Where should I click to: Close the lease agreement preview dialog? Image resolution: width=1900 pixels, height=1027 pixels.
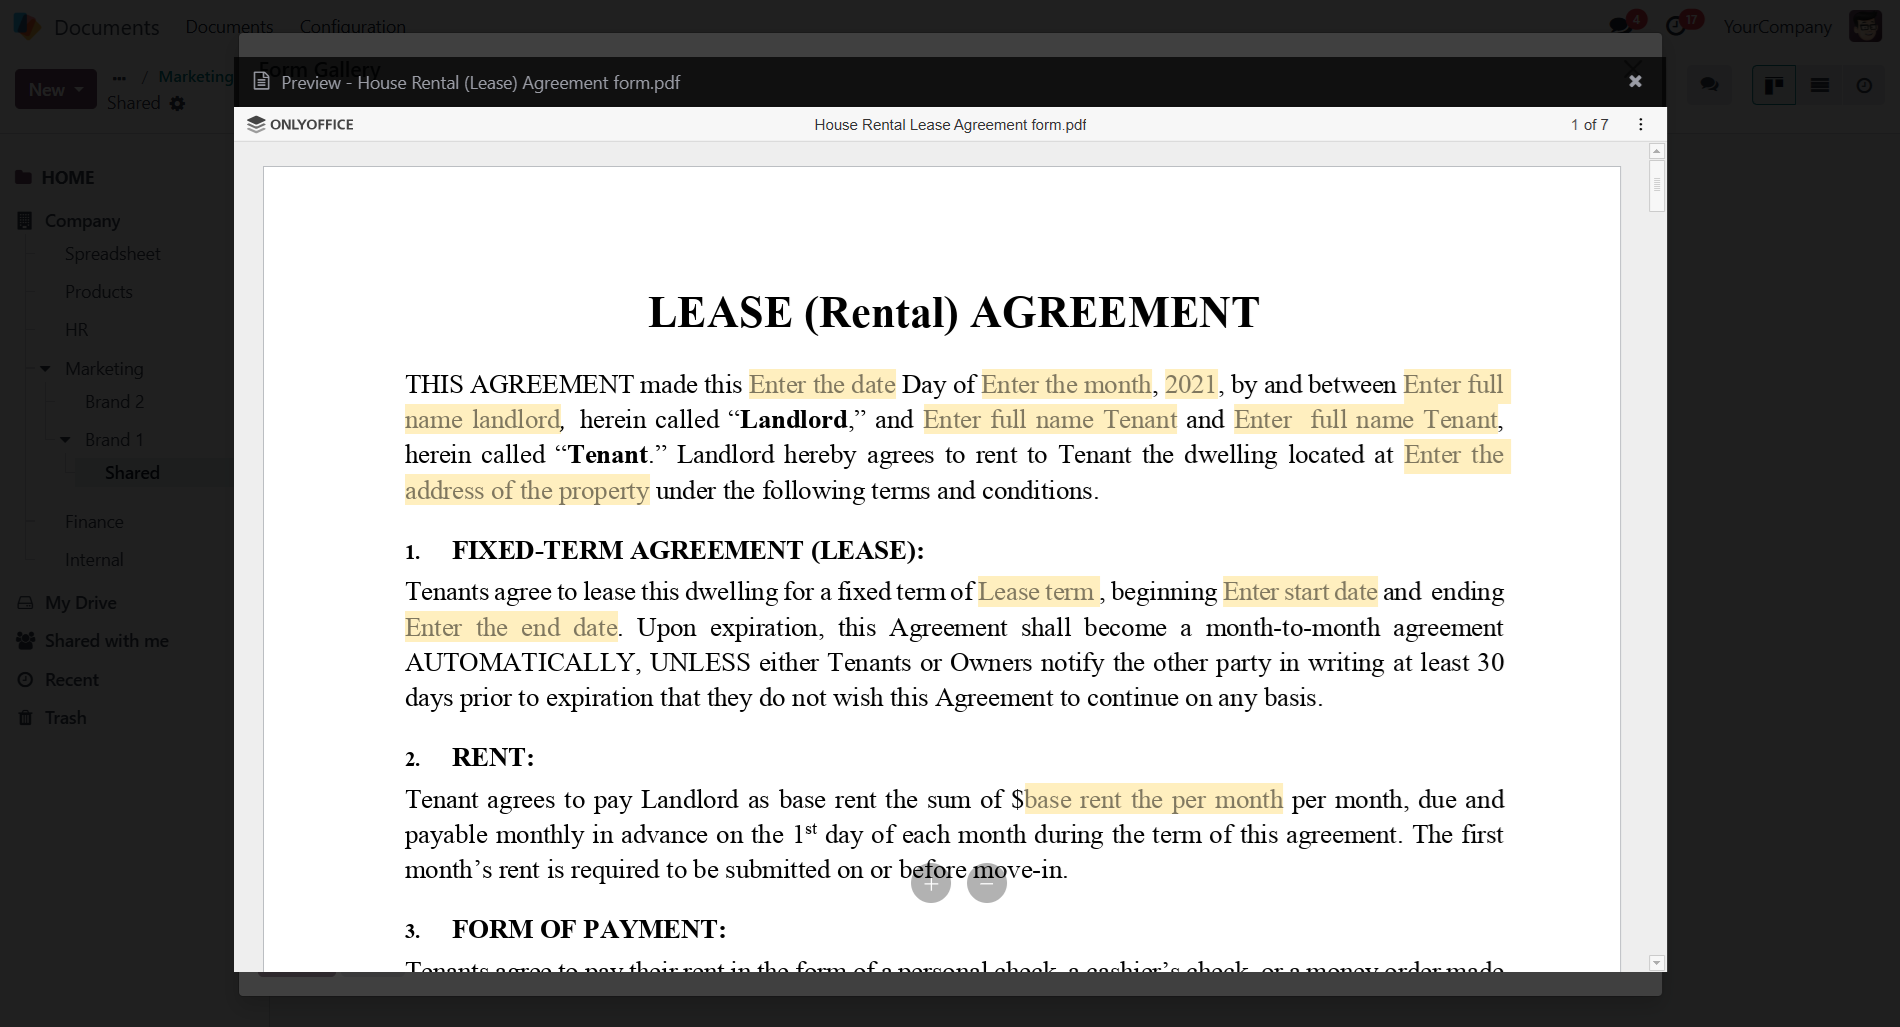[1635, 82]
